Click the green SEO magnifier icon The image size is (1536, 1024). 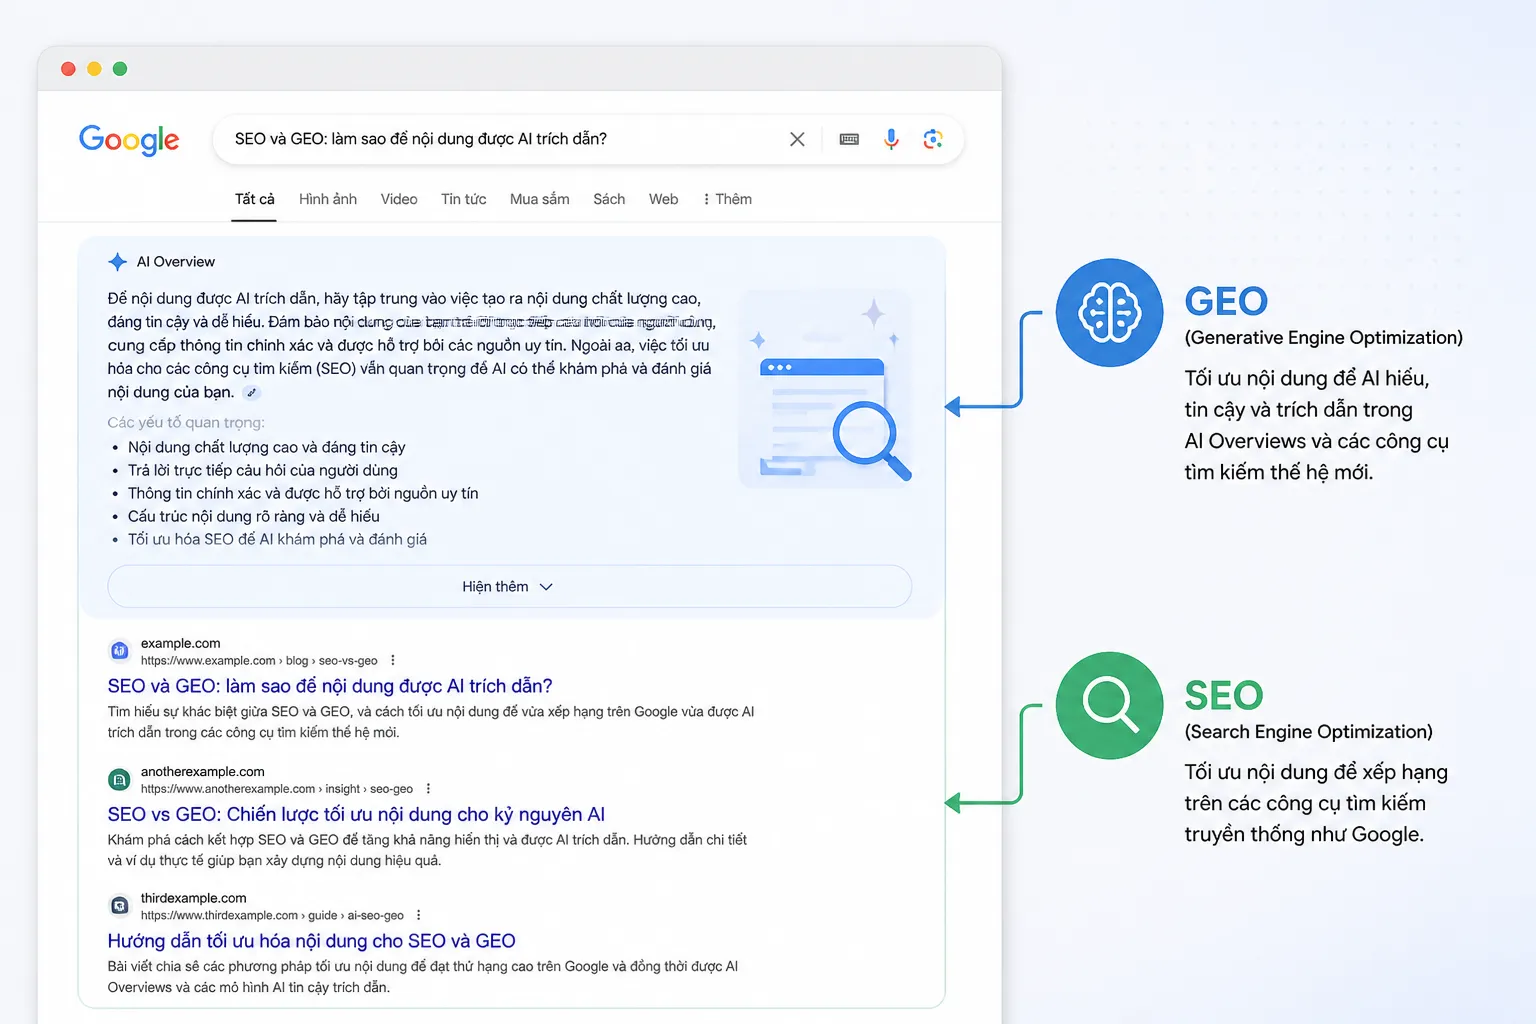pos(1109,706)
